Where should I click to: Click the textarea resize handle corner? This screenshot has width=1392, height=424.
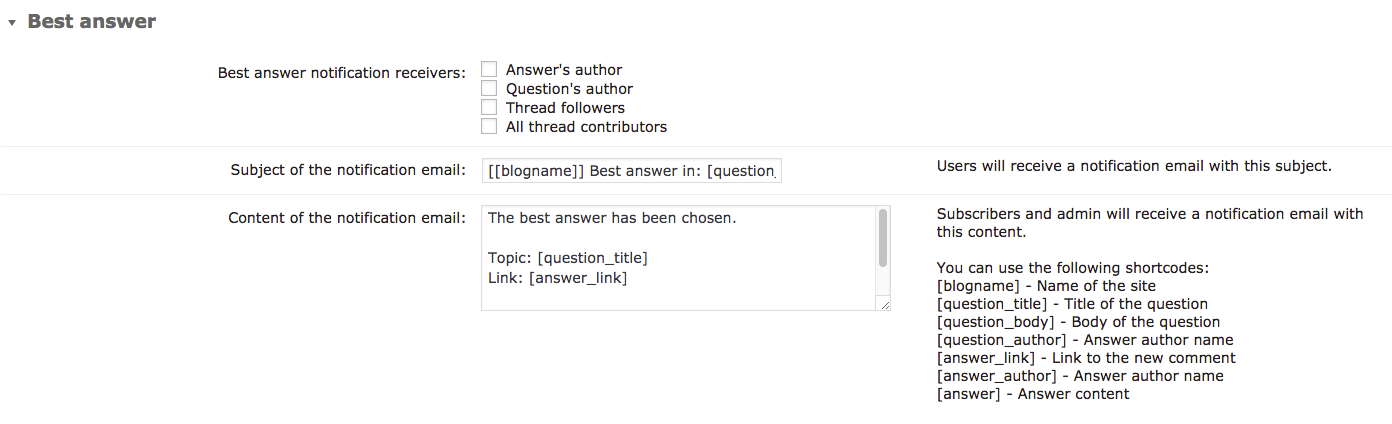(885, 305)
